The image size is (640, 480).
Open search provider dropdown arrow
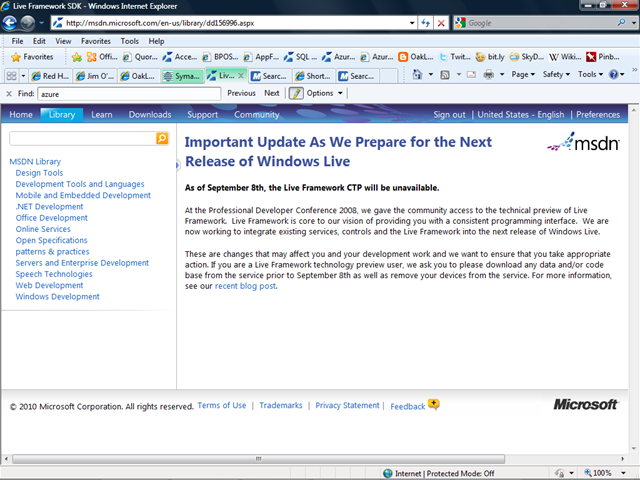[634, 23]
